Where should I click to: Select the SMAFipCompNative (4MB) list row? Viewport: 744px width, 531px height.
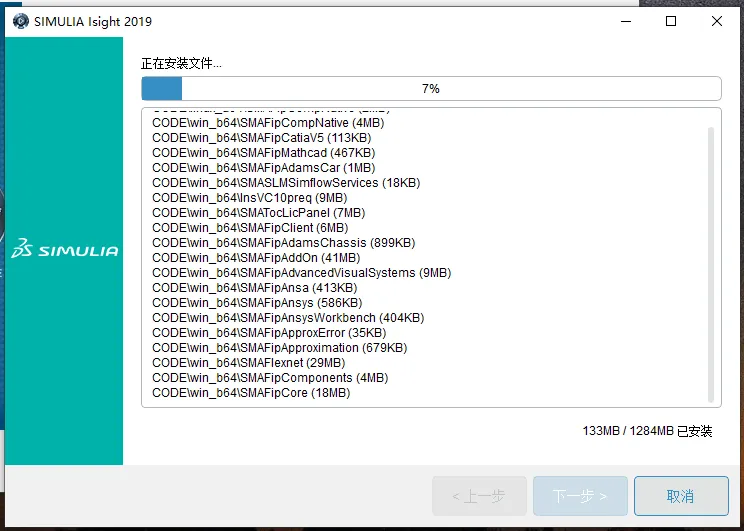[x=268, y=123]
